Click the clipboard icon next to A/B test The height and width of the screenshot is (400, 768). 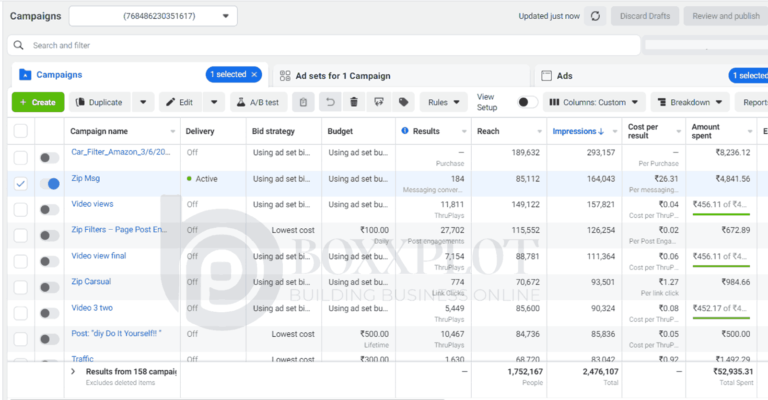coord(304,102)
